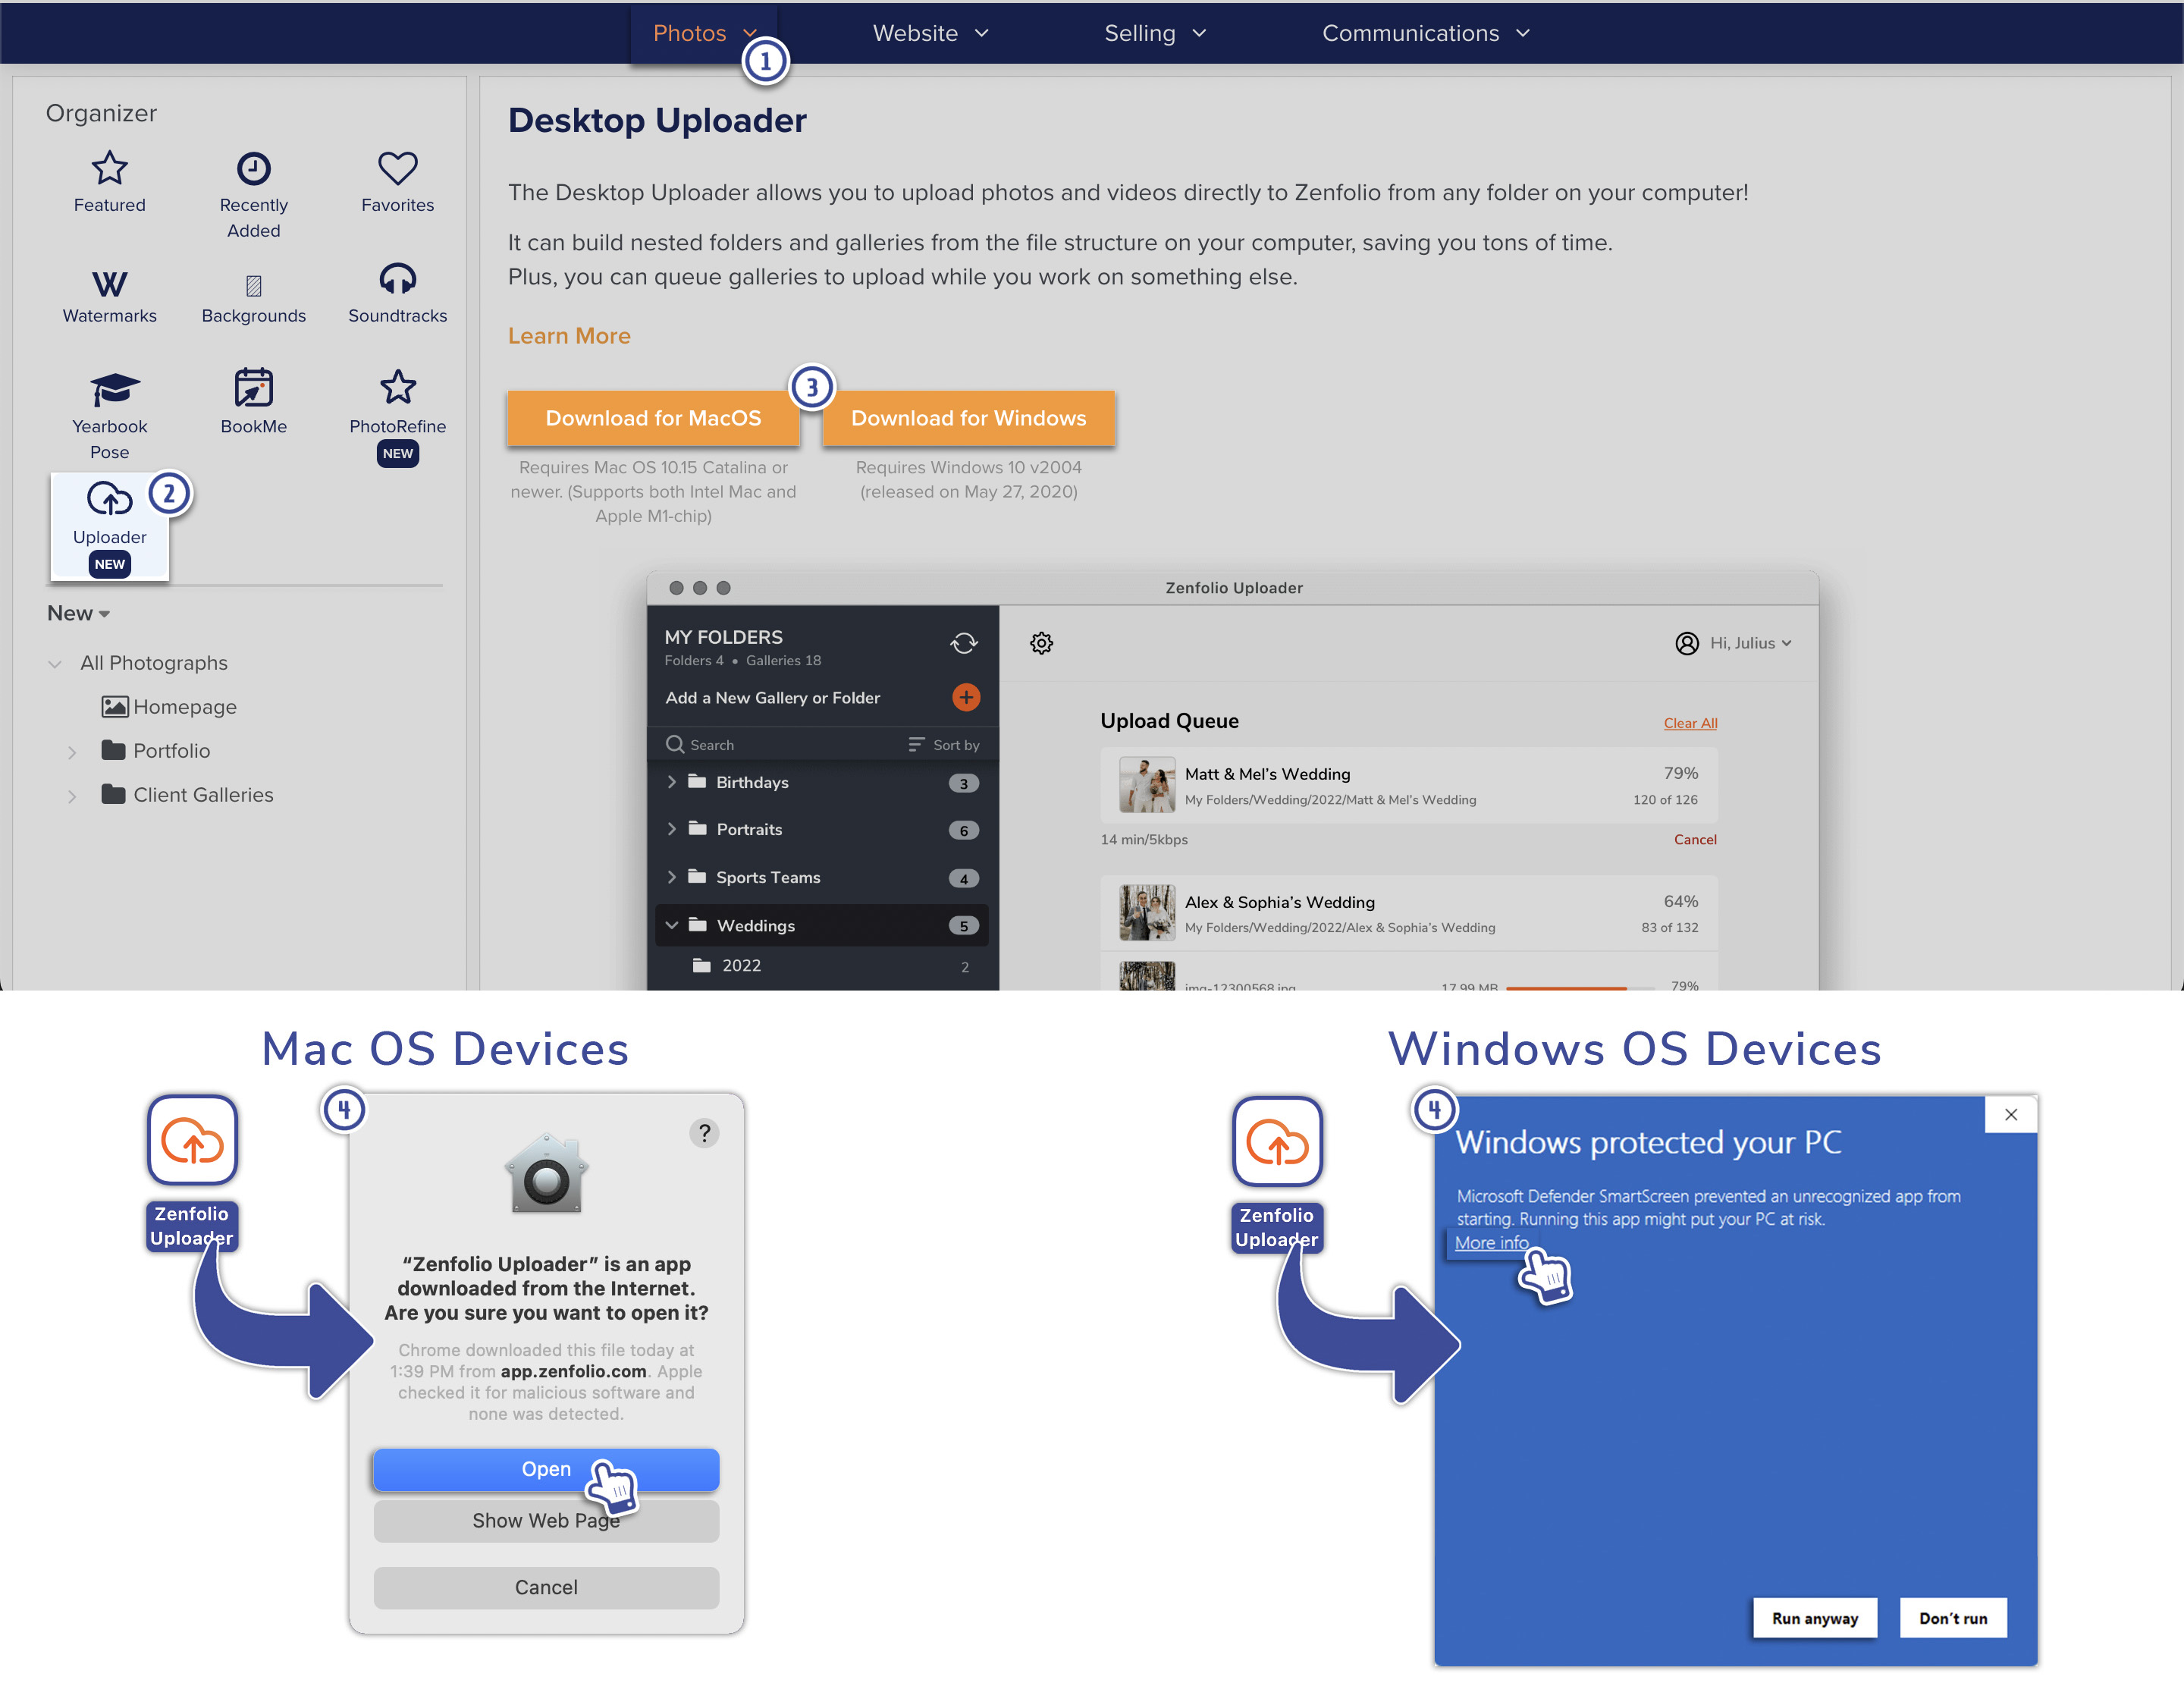Click the Favorites heart icon
Viewport: 2184px width, 1705px height.
tap(397, 168)
